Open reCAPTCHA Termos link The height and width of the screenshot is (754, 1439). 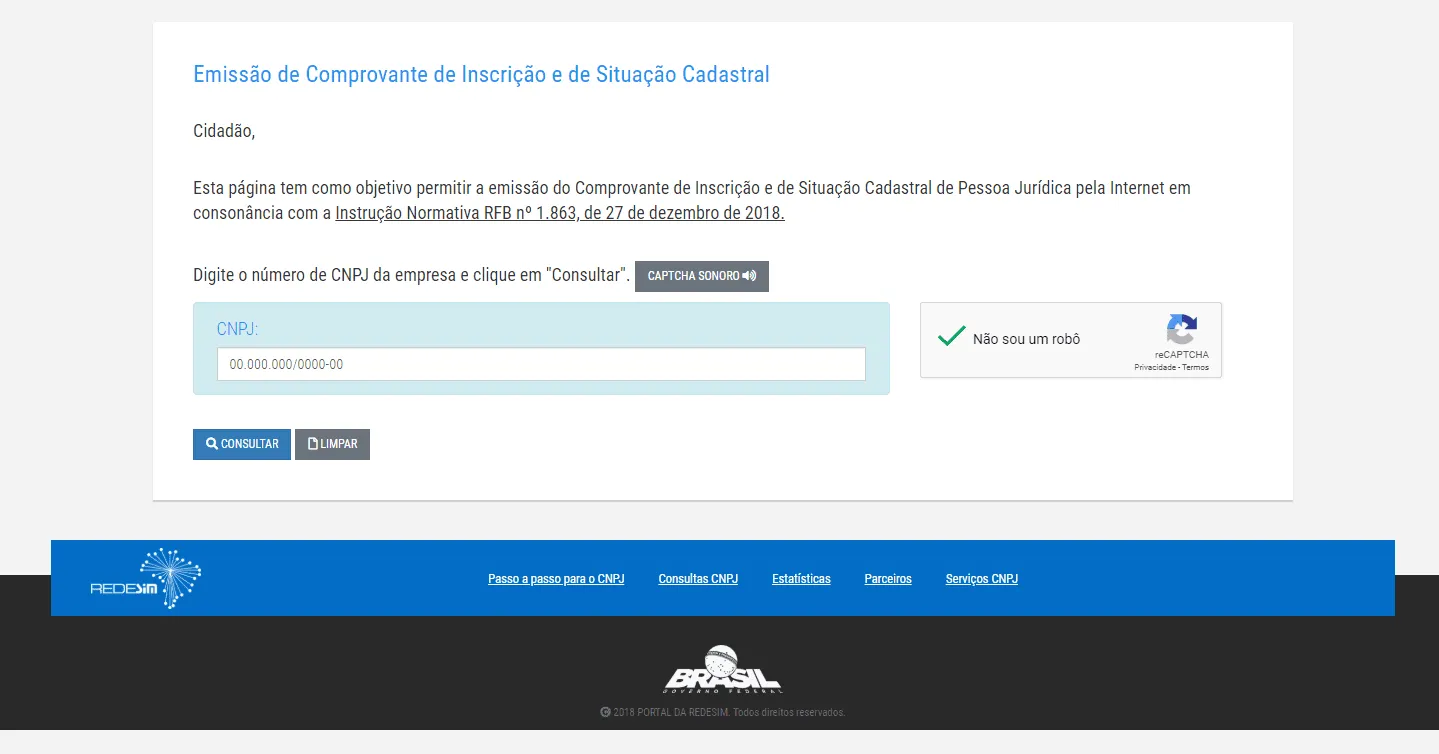pyautogui.click(x=1196, y=367)
